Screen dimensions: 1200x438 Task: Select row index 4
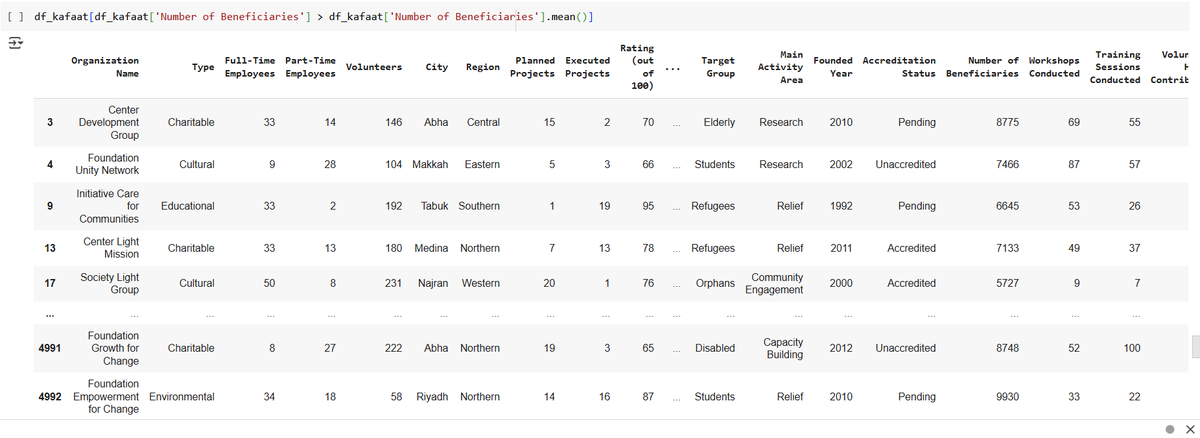(x=50, y=164)
